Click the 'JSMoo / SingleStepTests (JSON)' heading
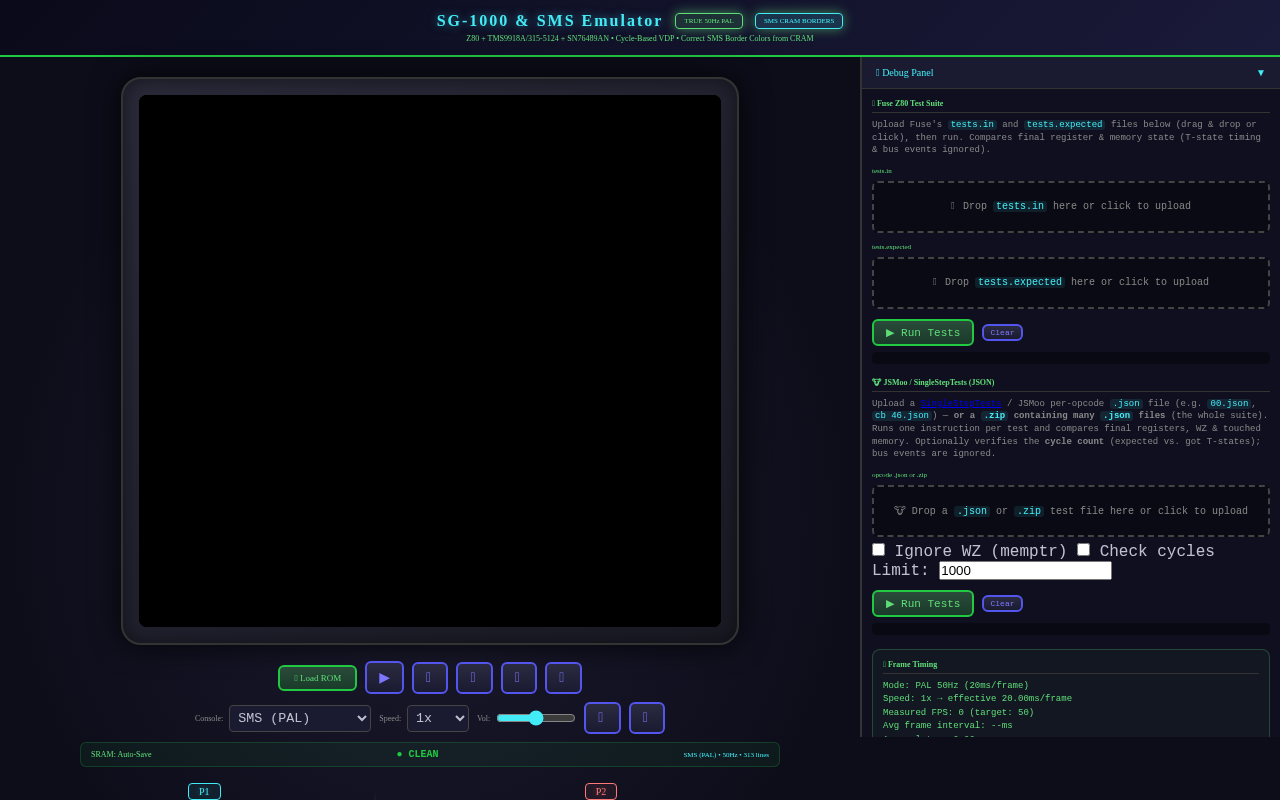The height and width of the screenshot is (800, 1280). click(933, 382)
